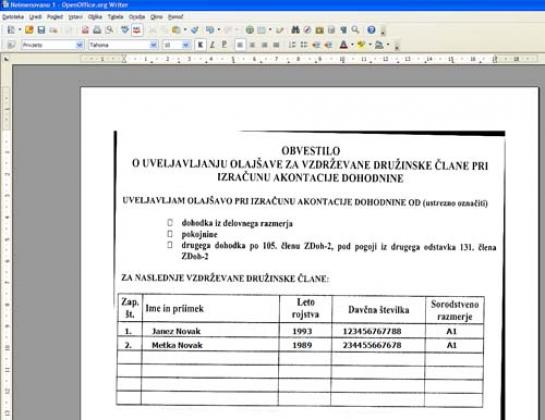Click the Help question mark icon
This screenshot has height=420, width=545.
click(x=371, y=30)
